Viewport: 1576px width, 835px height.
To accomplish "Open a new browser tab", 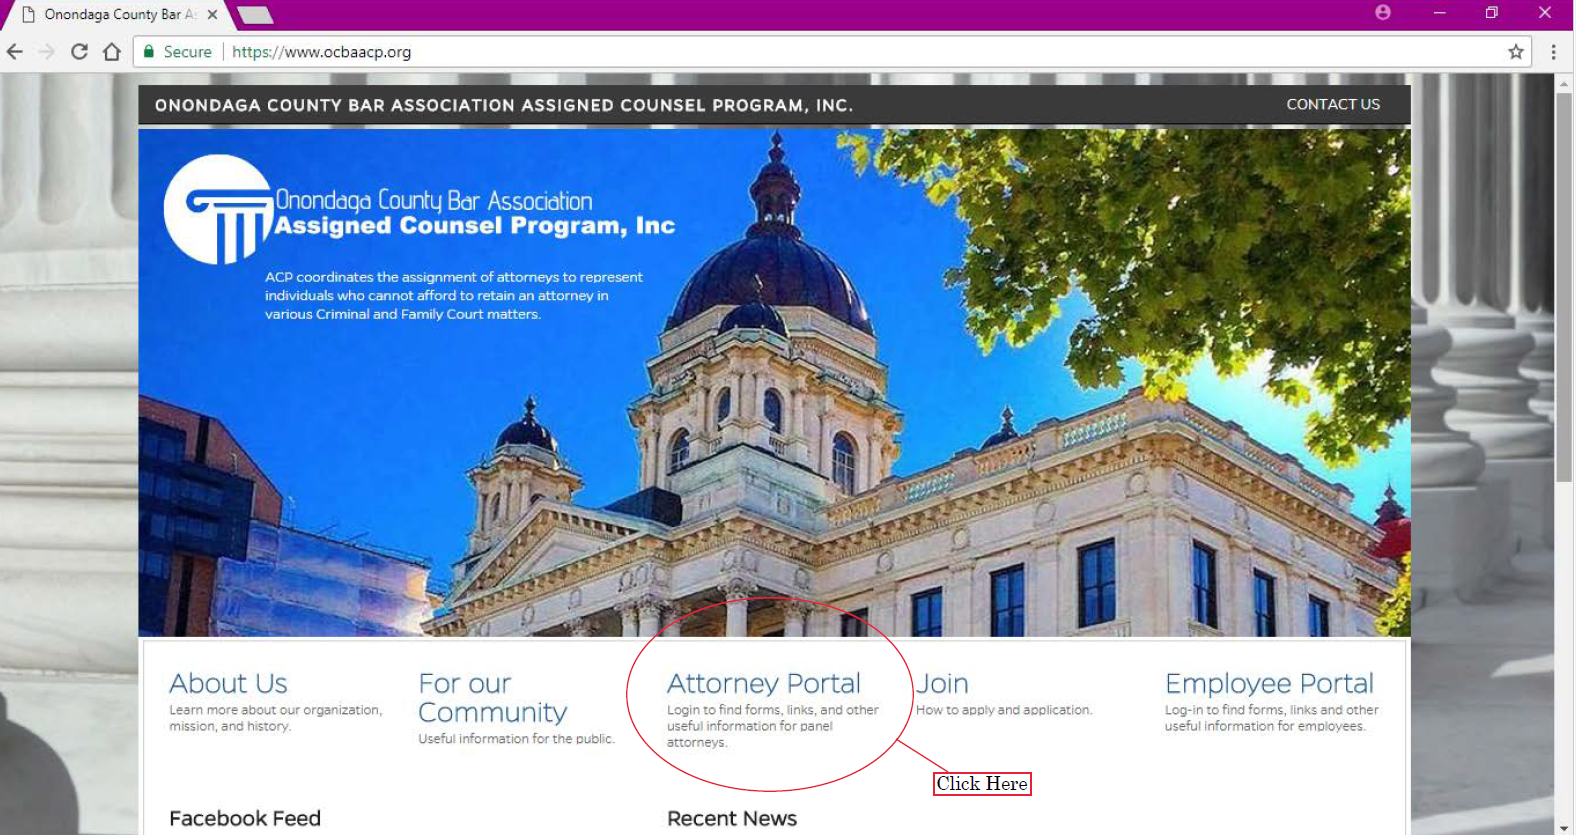I will (255, 15).
